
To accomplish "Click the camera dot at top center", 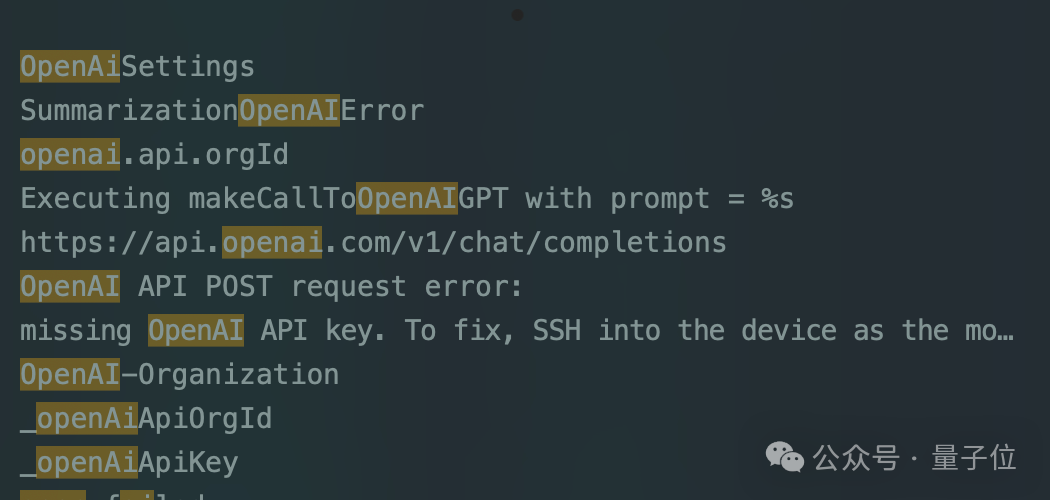I will click(517, 15).
